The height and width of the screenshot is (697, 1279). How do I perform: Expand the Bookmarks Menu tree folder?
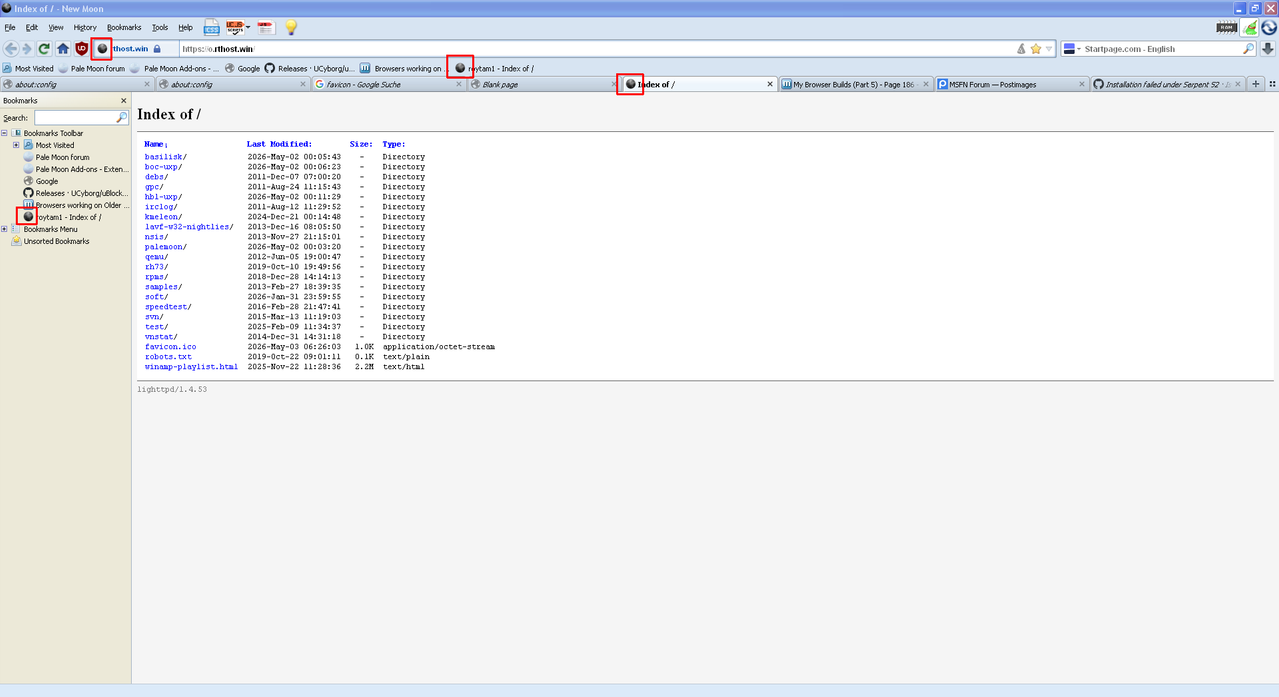[5, 229]
